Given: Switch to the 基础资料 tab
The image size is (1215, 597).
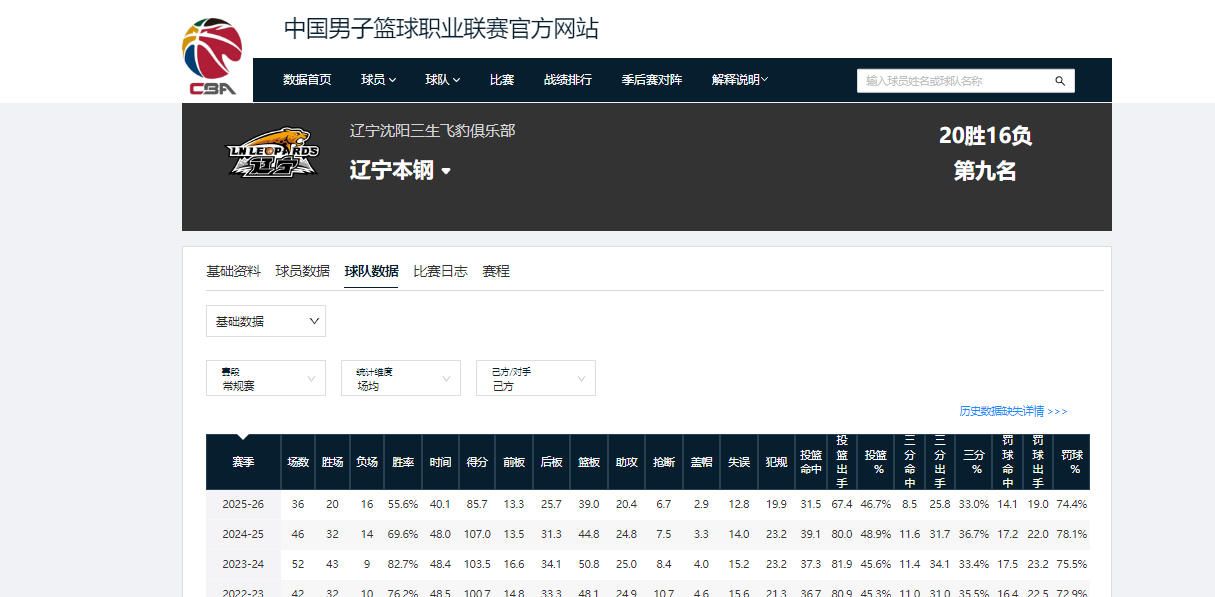Looking at the screenshot, I should coord(233,271).
